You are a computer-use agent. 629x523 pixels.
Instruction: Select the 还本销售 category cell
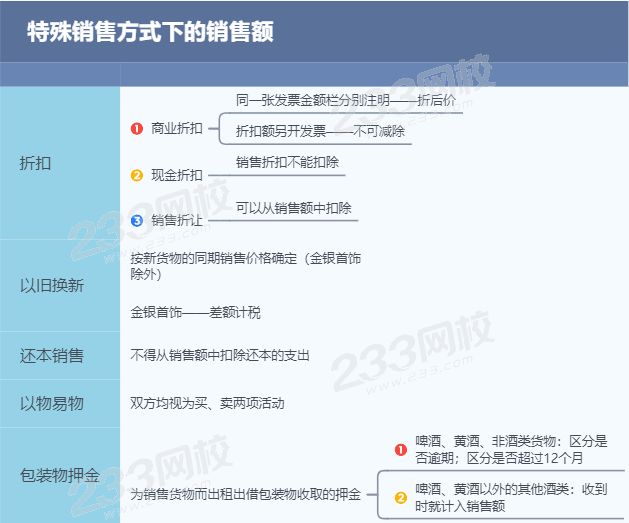(52, 355)
